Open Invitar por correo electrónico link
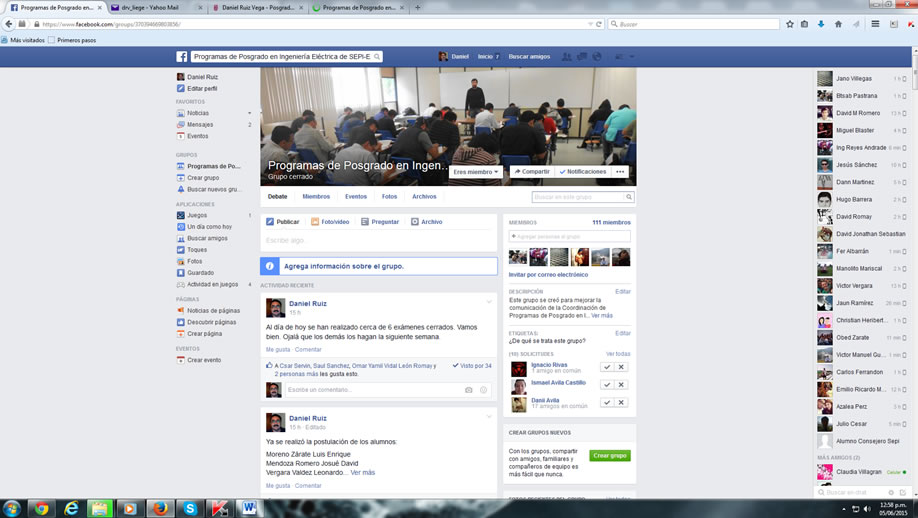This screenshot has height=518, width=918. pos(549,275)
